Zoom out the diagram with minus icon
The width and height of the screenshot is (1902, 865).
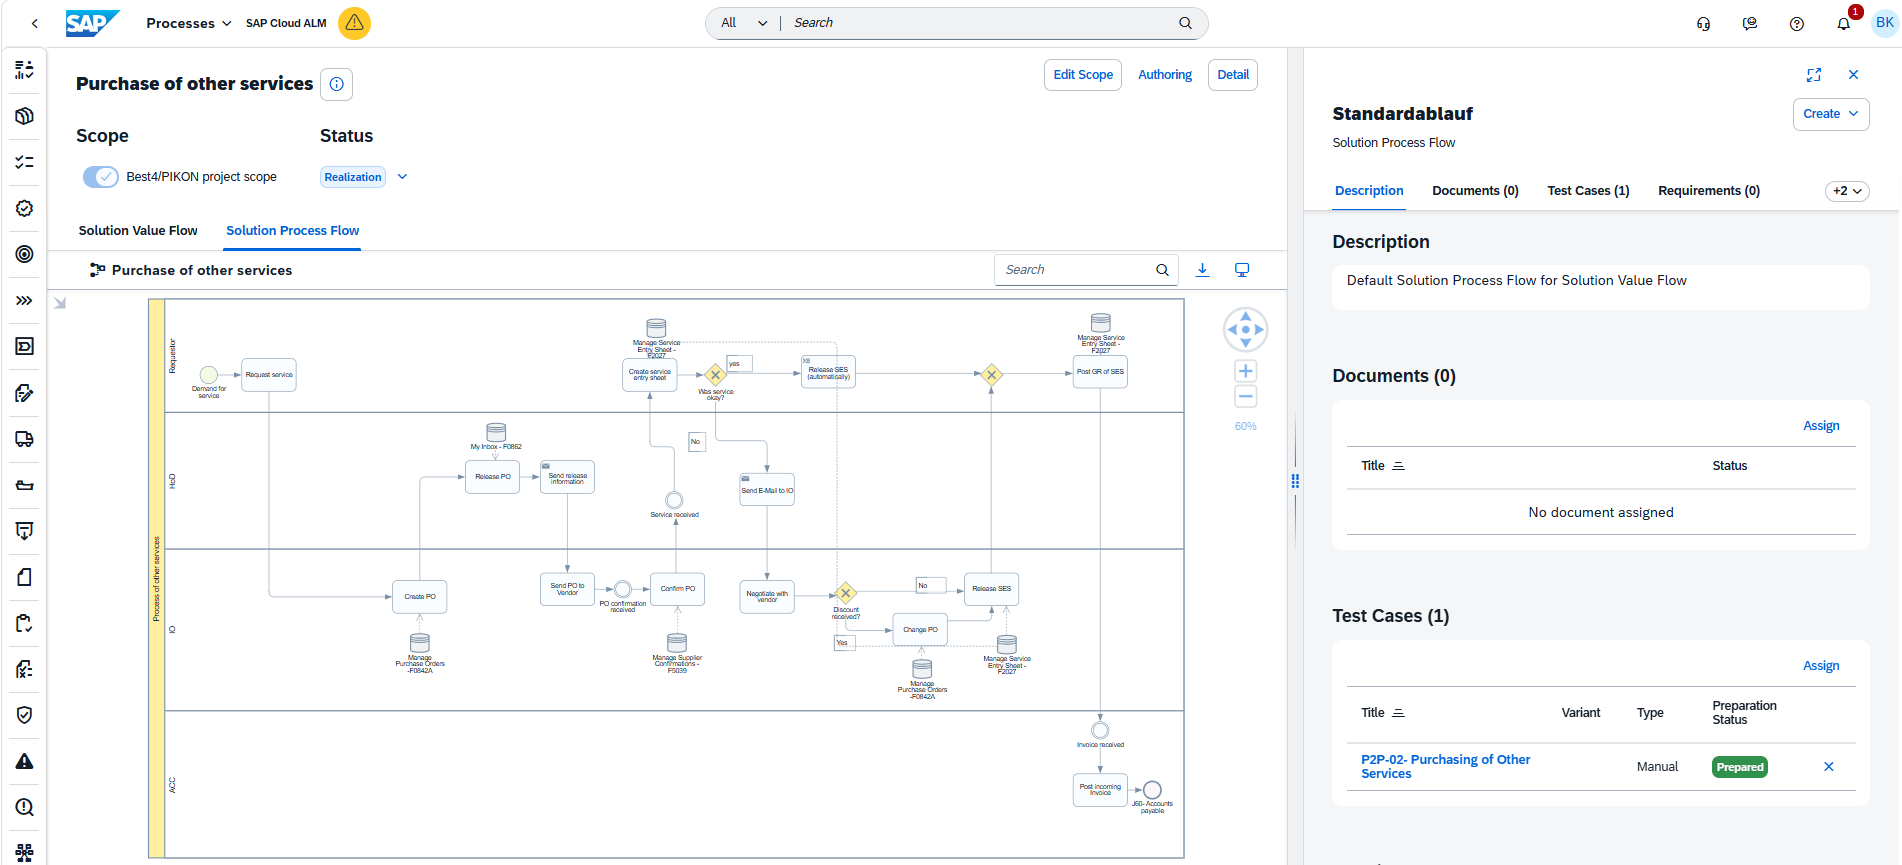click(x=1245, y=397)
